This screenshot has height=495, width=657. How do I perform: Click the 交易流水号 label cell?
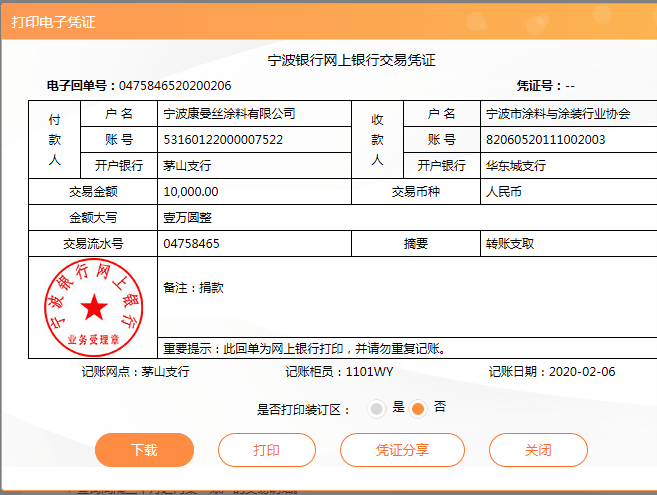point(93,244)
